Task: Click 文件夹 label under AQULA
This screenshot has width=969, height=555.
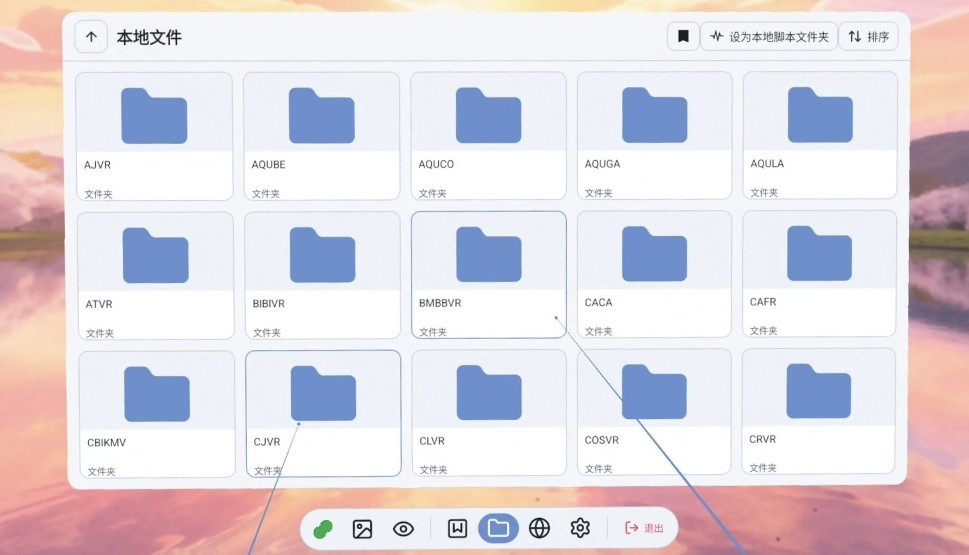Action: click(764, 193)
